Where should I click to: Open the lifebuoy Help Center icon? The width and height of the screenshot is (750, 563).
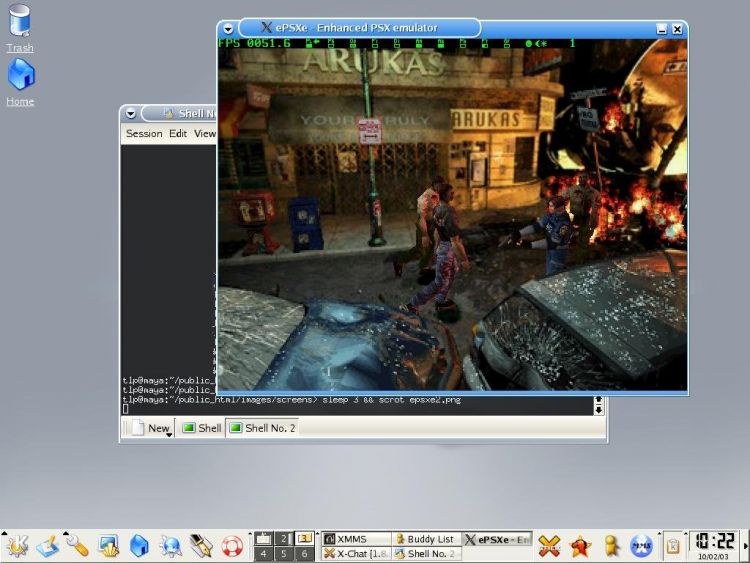(x=232, y=546)
